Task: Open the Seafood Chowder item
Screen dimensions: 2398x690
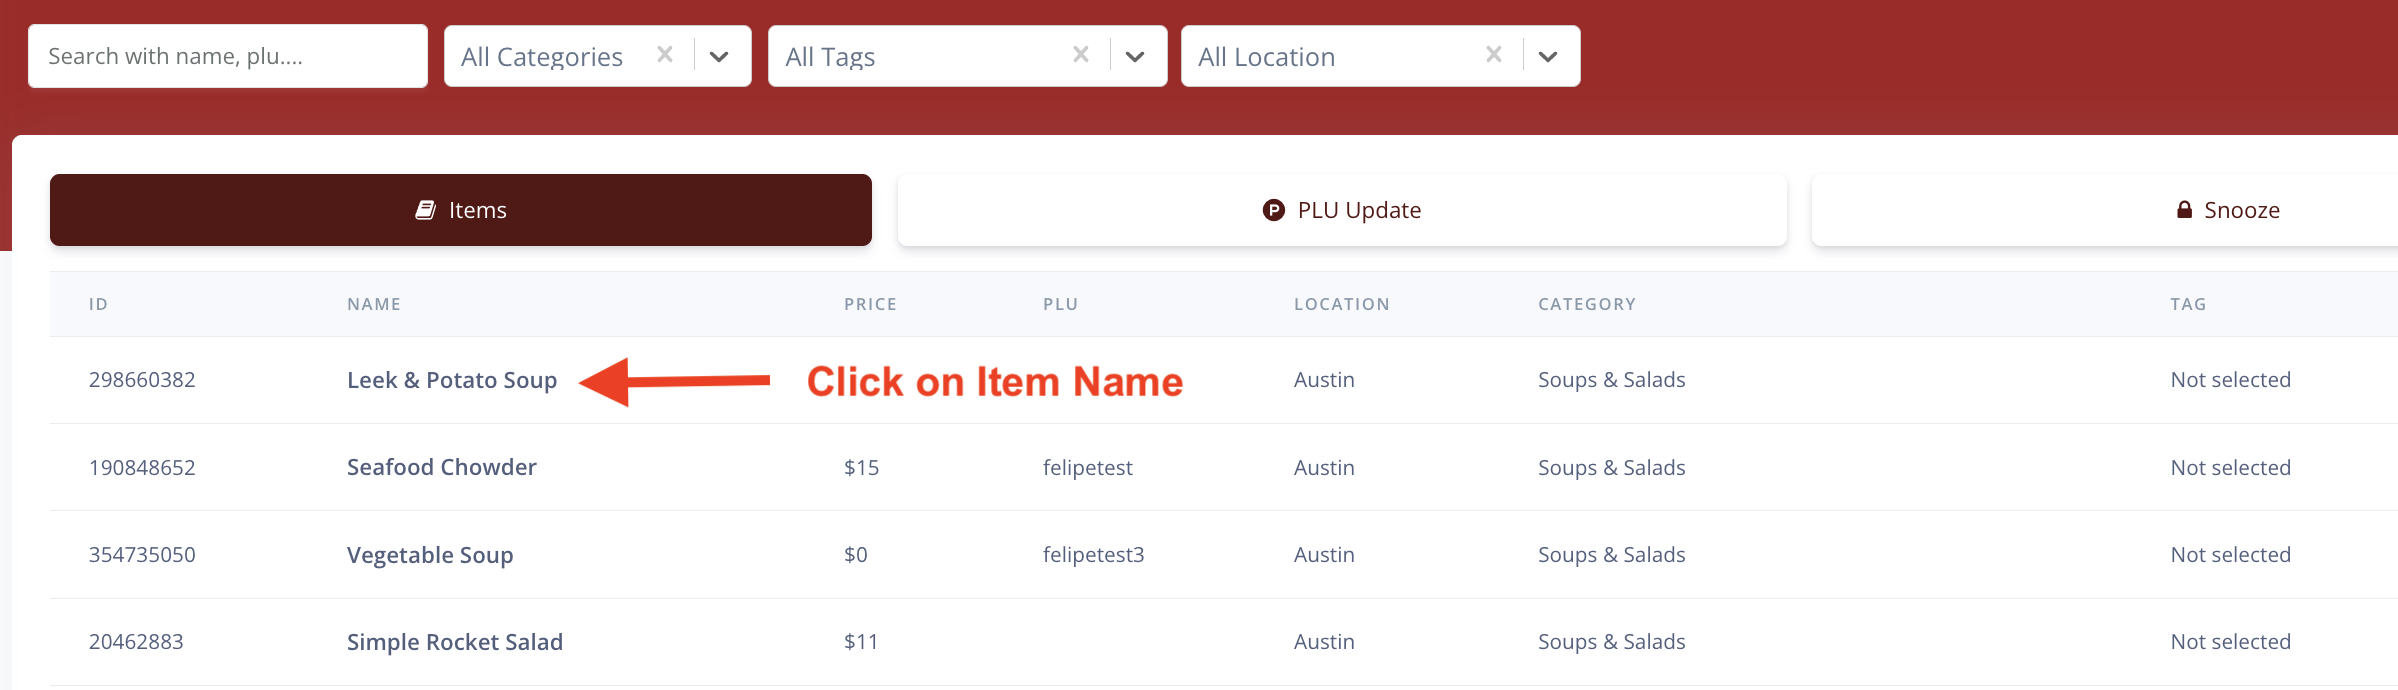Action: 442,467
